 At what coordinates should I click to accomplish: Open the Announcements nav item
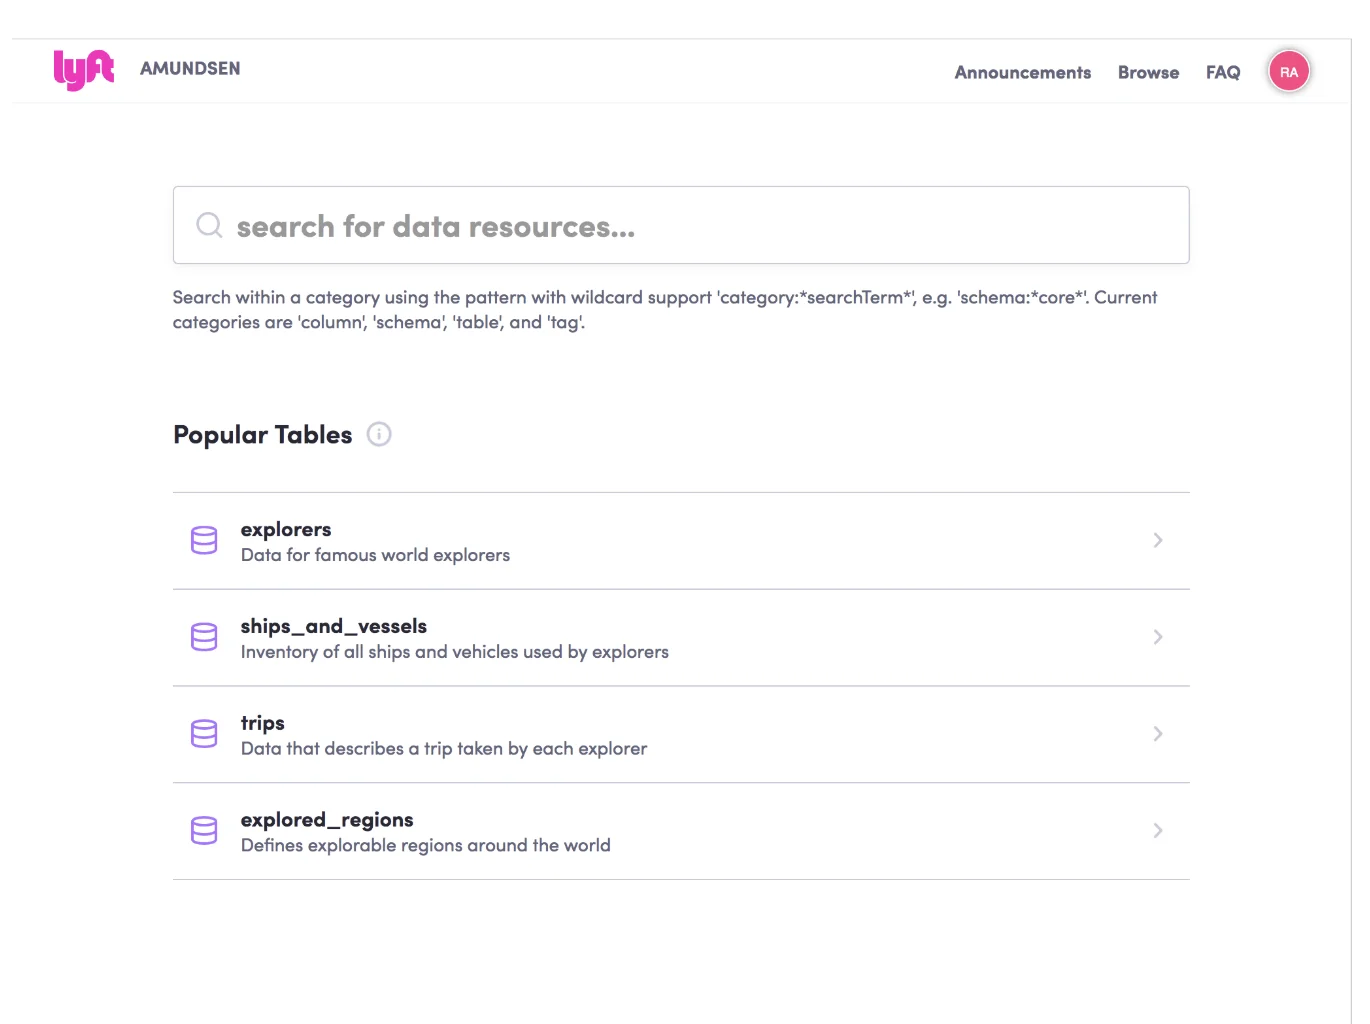pyautogui.click(x=1023, y=72)
